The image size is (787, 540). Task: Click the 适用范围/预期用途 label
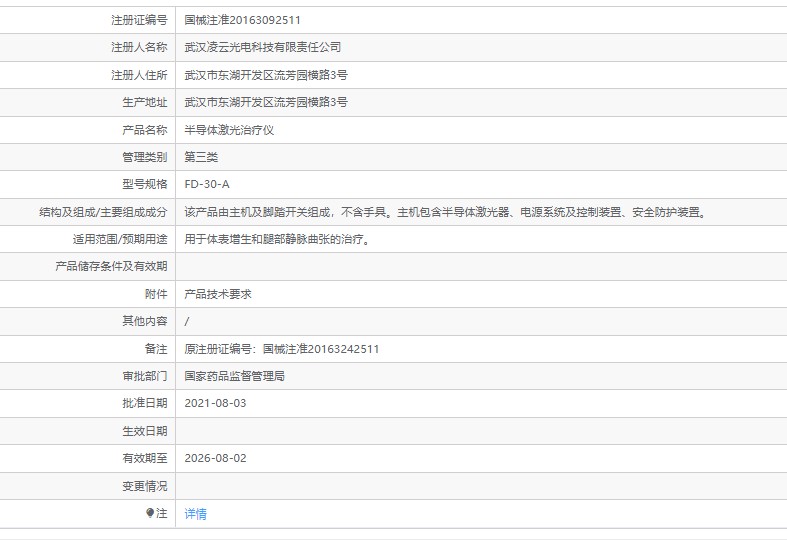tap(120, 239)
